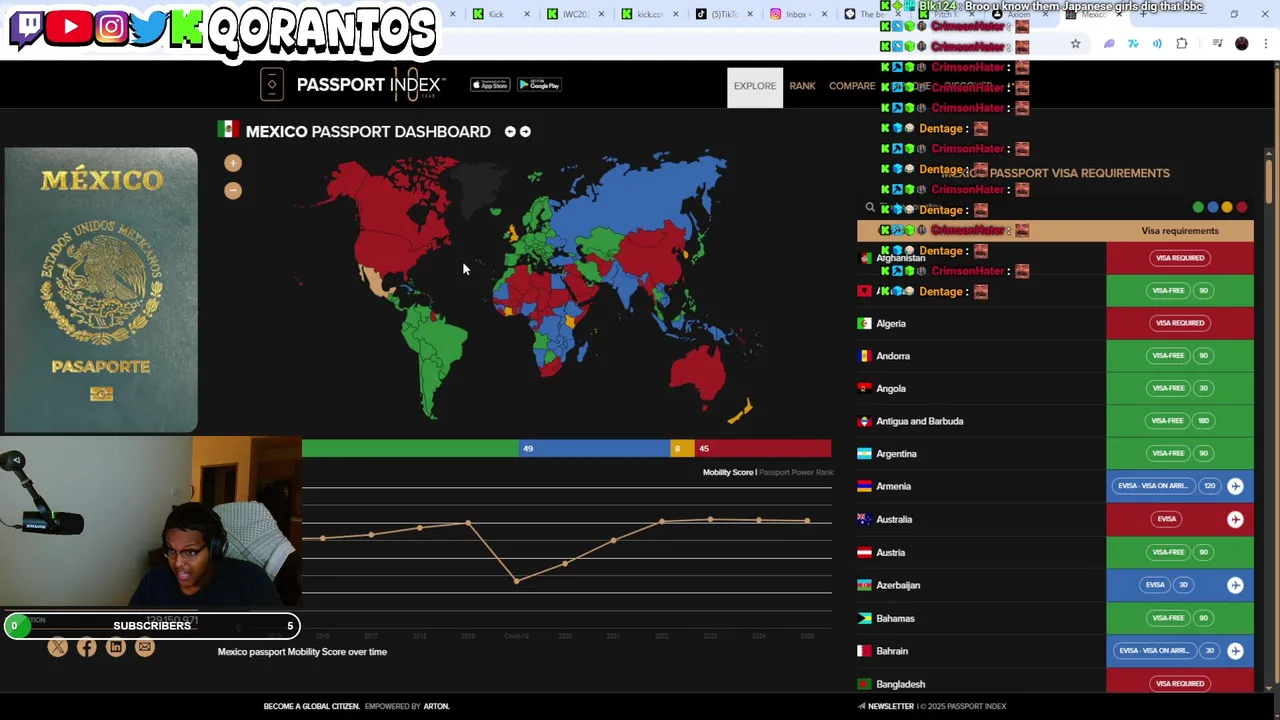This screenshot has width=1280, height=720.
Task: Click red 45 segment of score bar
Action: coord(762,449)
